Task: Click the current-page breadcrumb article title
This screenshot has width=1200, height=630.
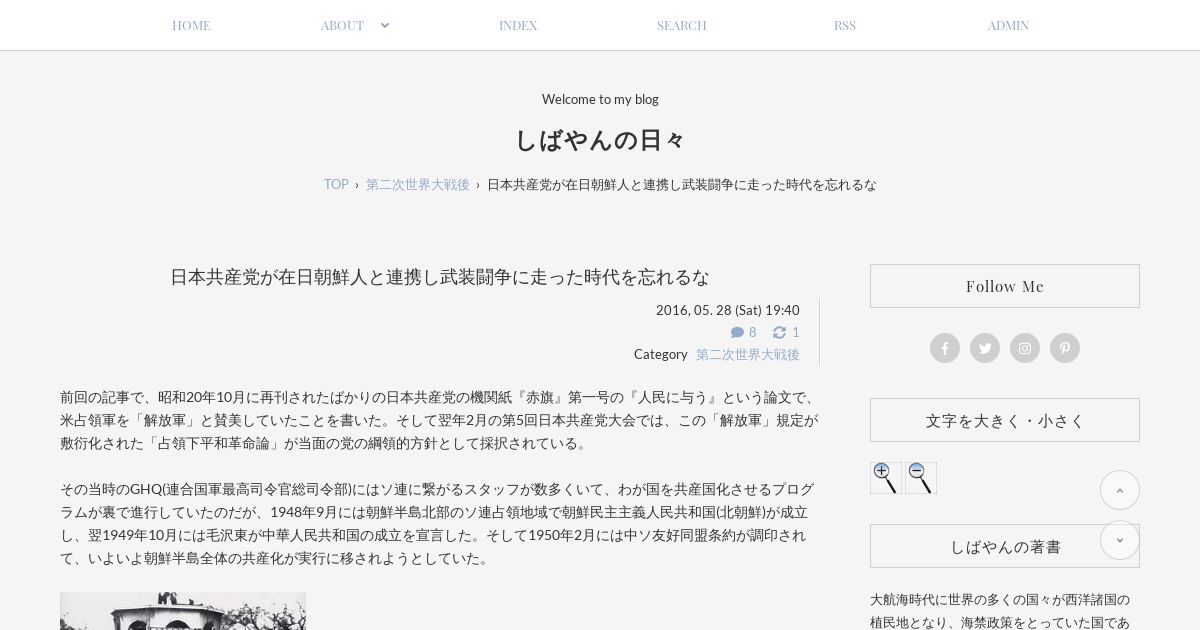Action: (682, 184)
